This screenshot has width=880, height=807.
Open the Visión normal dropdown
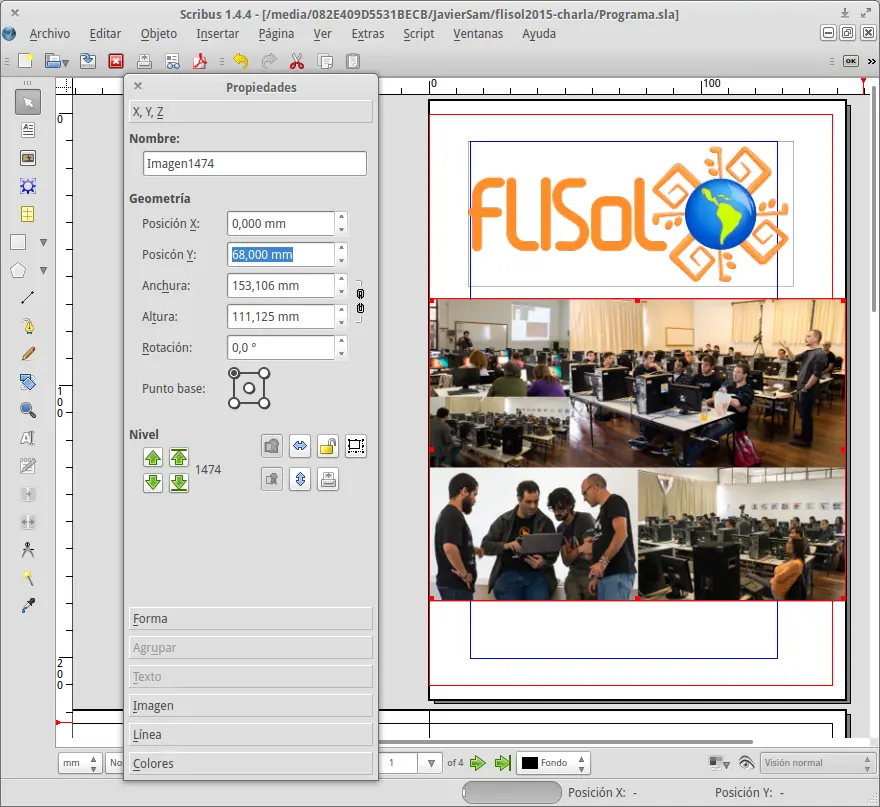pos(817,763)
